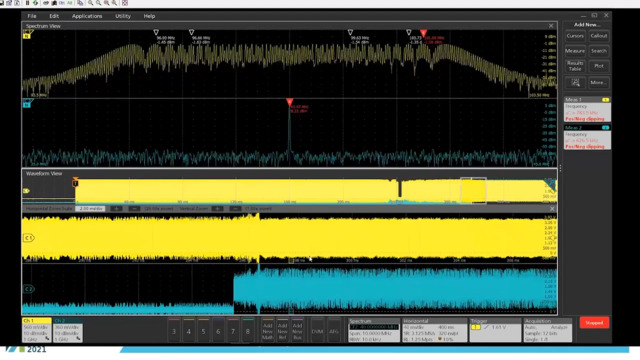
Task: Click the yellow Ch1 spectrum trace handle
Action: click(x=27, y=34)
